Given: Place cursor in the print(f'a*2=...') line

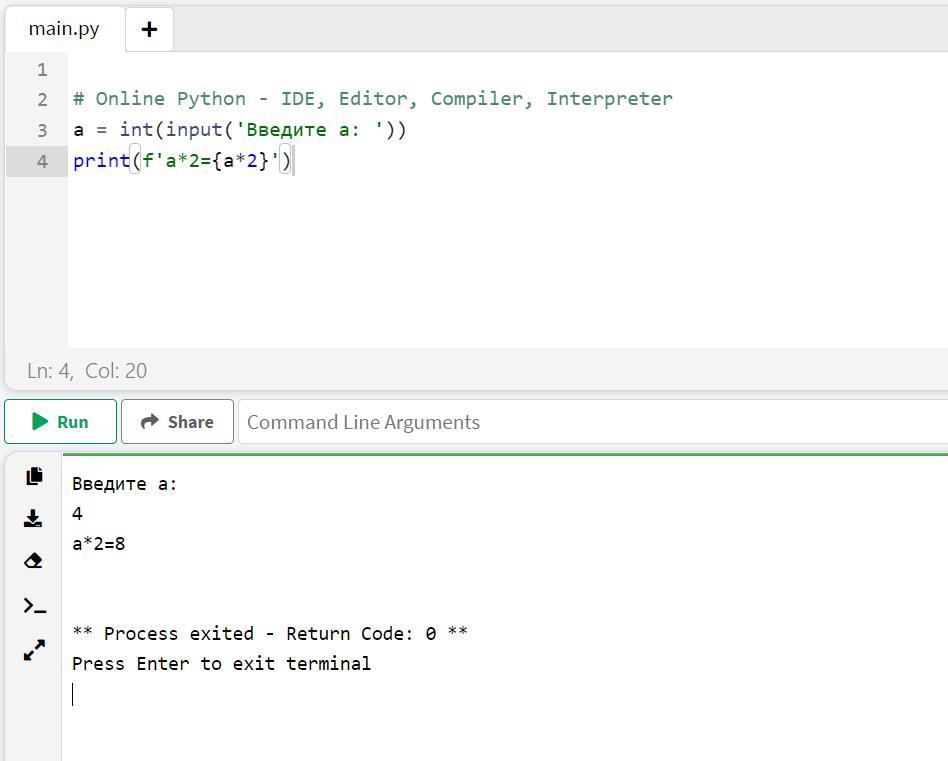Looking at the screenshot, I should [x=182, y=161].
